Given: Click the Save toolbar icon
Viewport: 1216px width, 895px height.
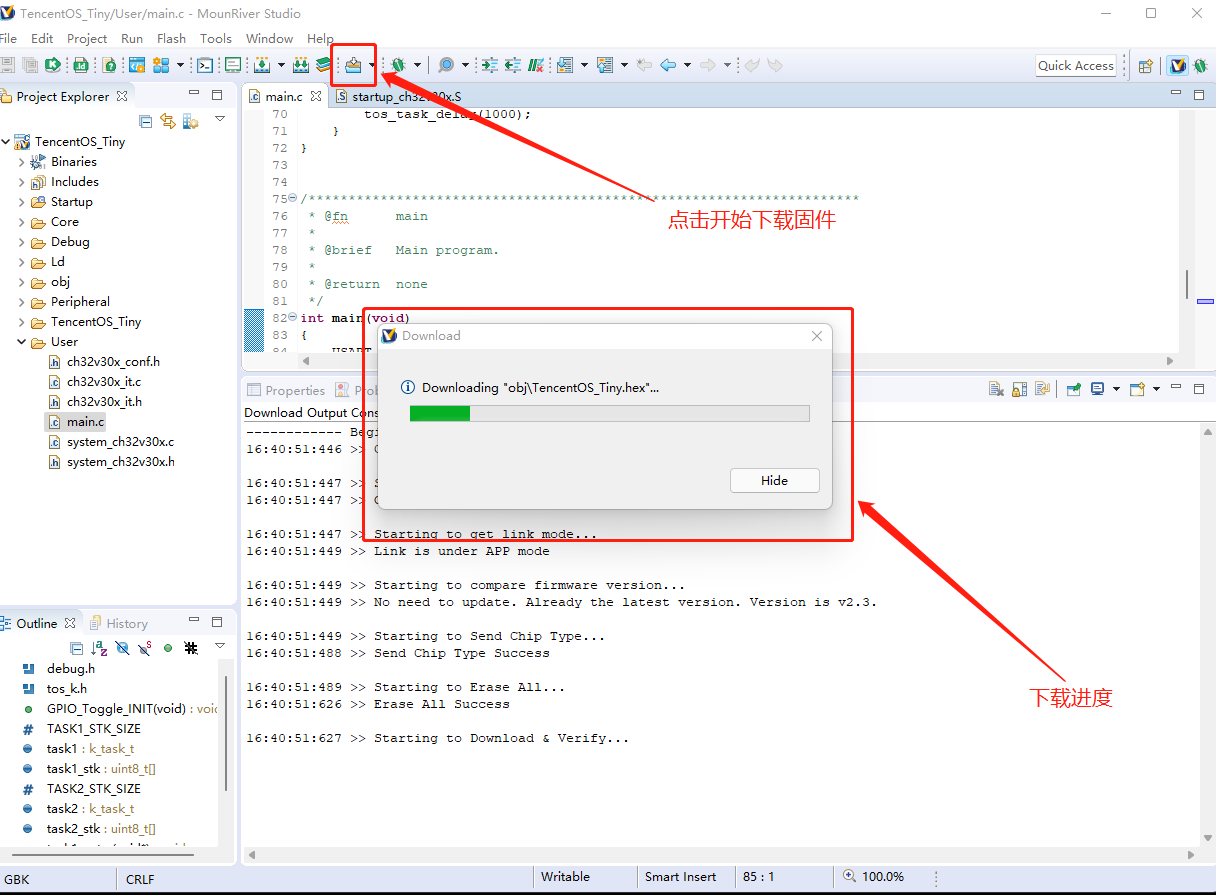Looking at the screenshot, I should [x=7, y=65].
